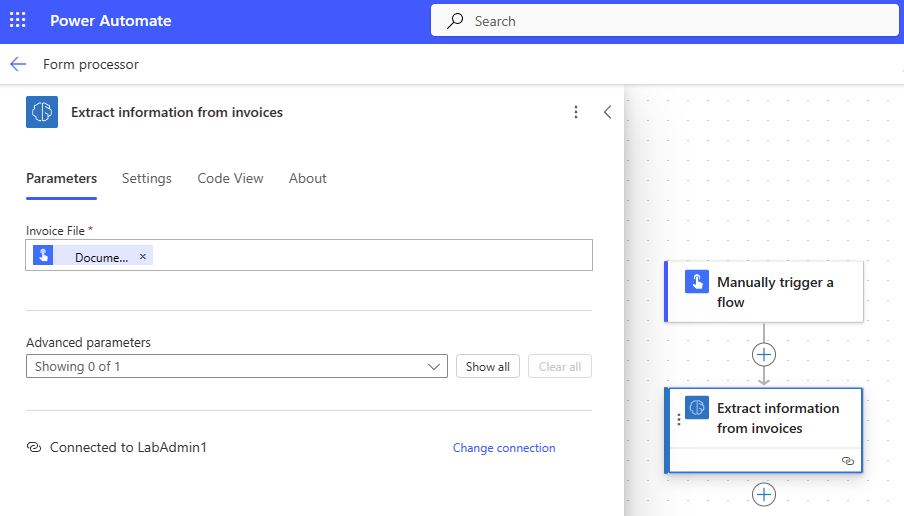The height and width of the screenshot is (516, 904).
Task: Select the Parameters tab
Action: [61, 179]
